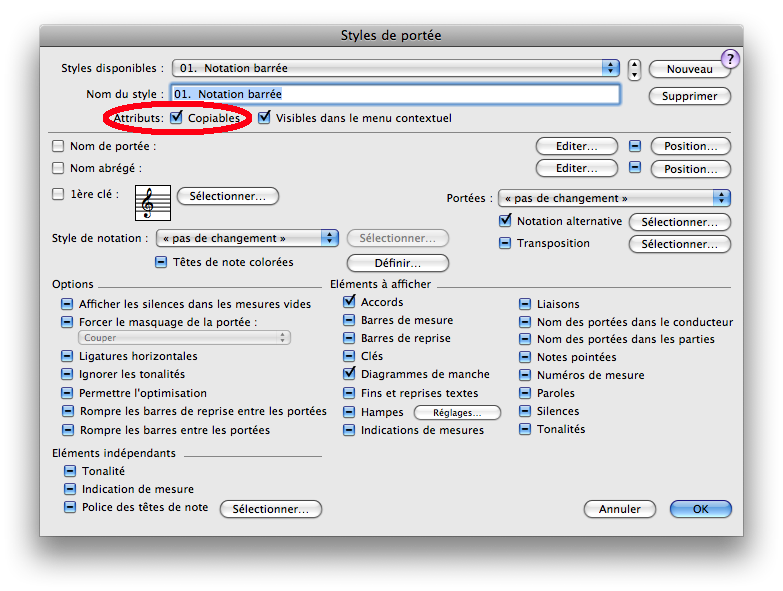Toggle the Têtes de note colorées checkbox

coord(161,262)
